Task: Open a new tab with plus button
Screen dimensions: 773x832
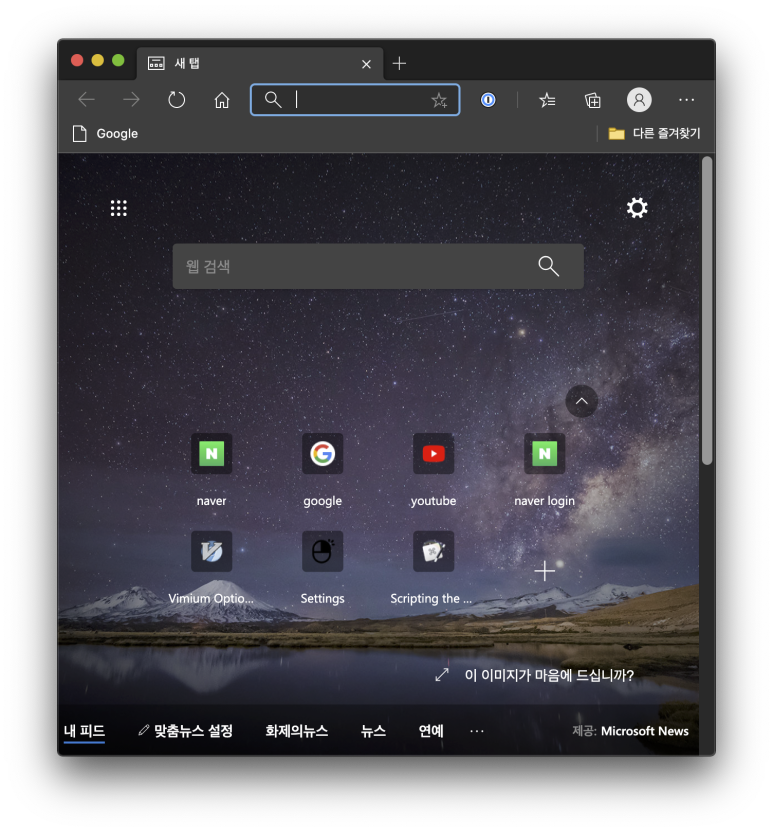Action: click(399, 64)
